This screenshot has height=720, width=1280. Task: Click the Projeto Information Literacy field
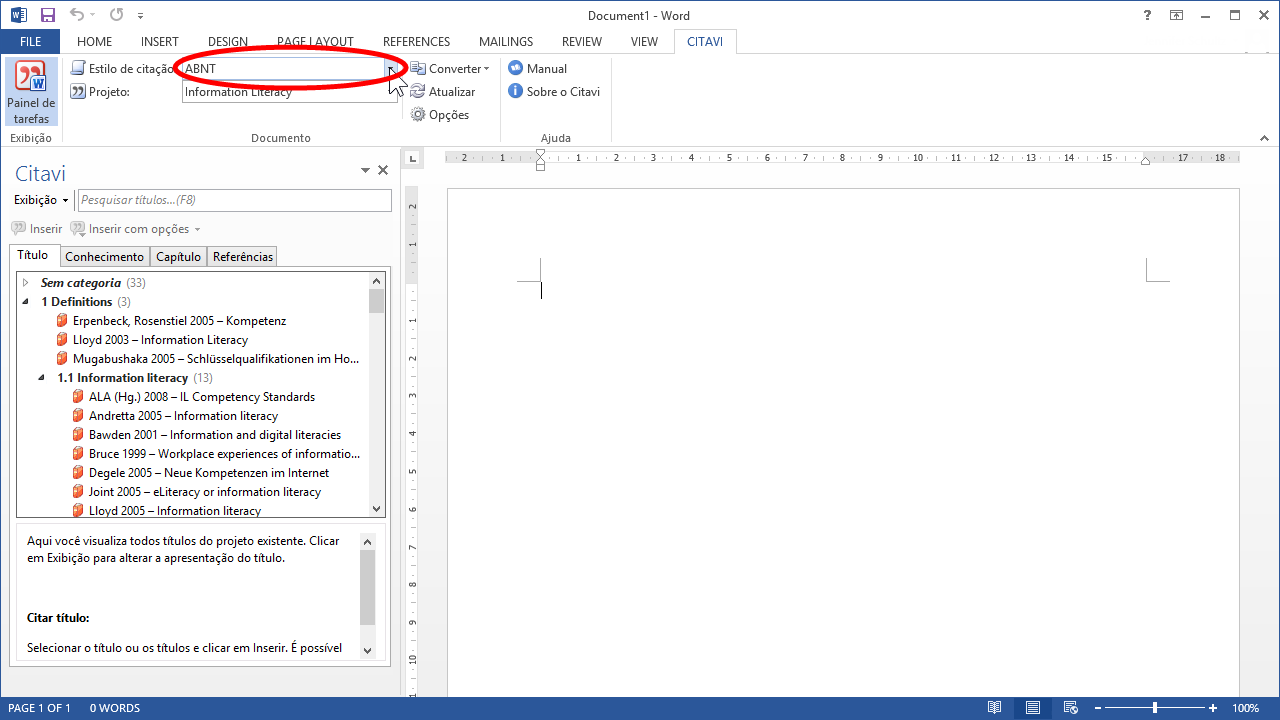click(290, 92)
